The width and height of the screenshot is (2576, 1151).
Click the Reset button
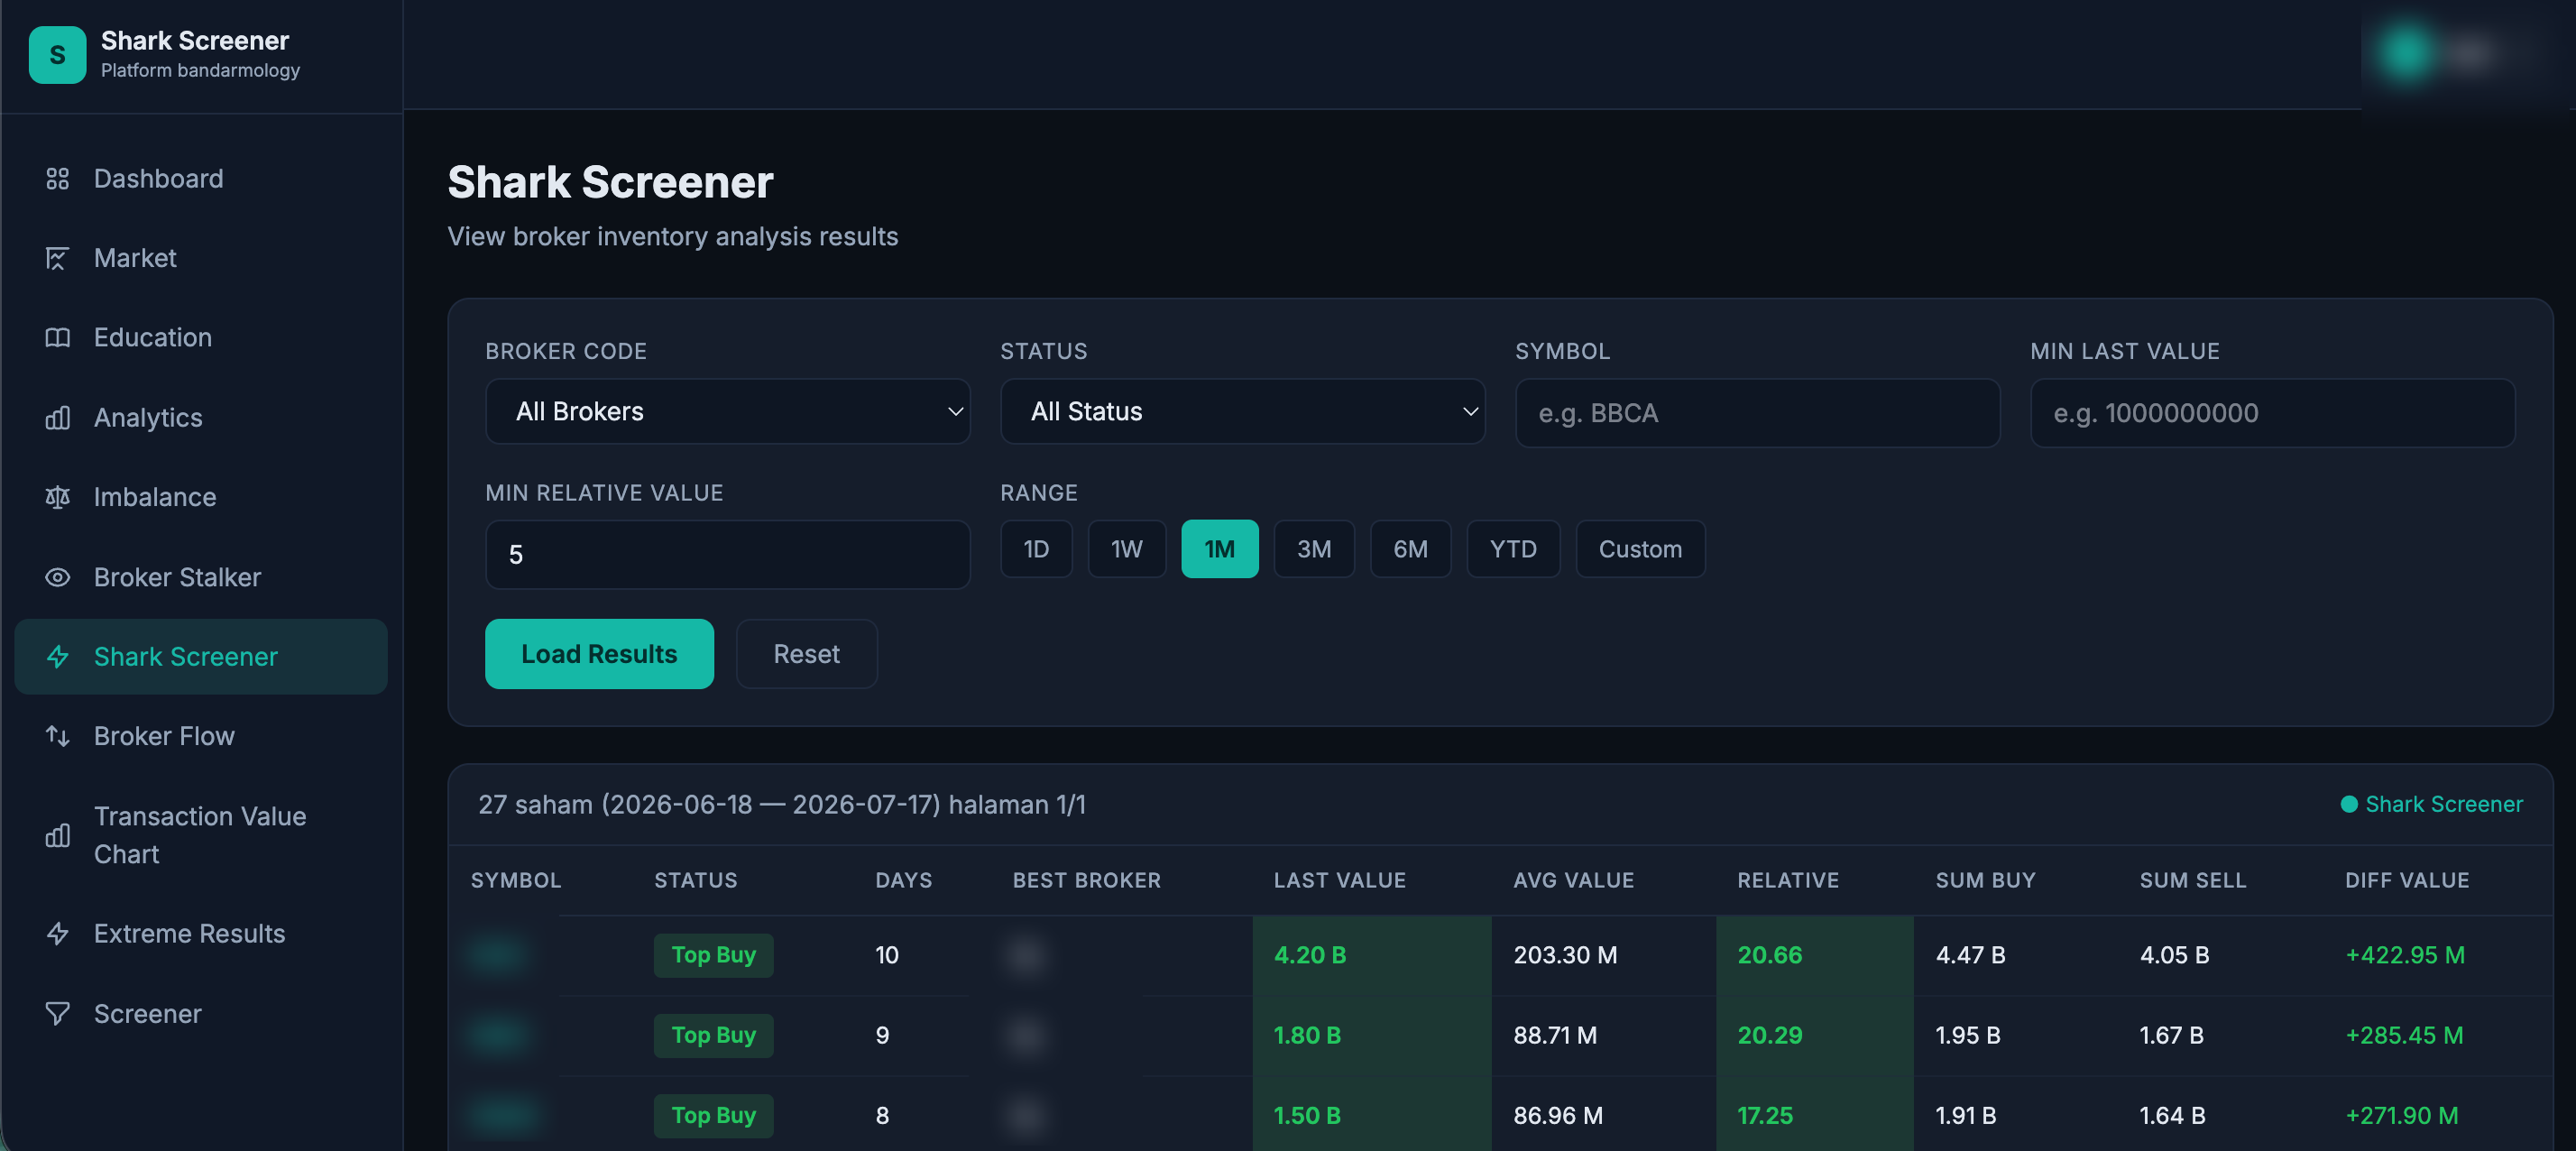pos(806,654)
